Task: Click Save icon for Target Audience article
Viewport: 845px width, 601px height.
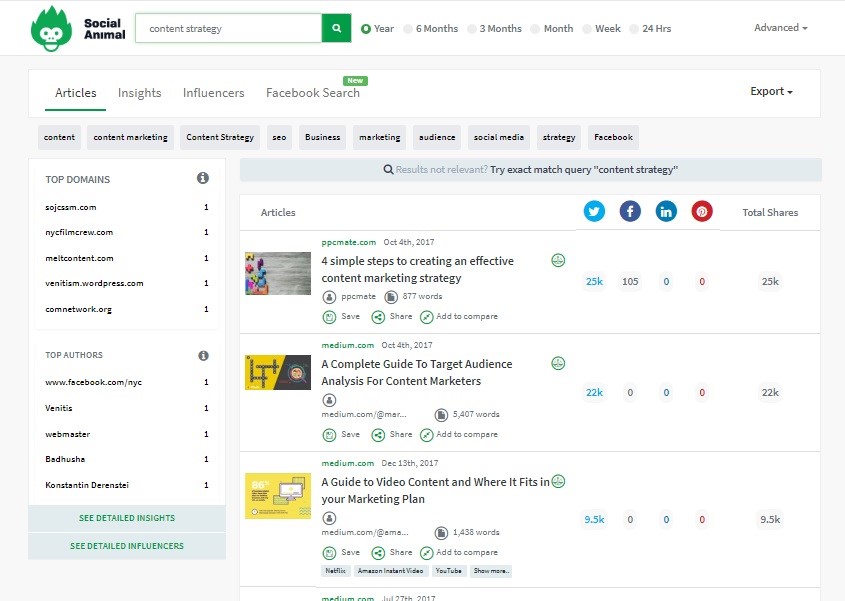Action: click(x=329, y=435)
